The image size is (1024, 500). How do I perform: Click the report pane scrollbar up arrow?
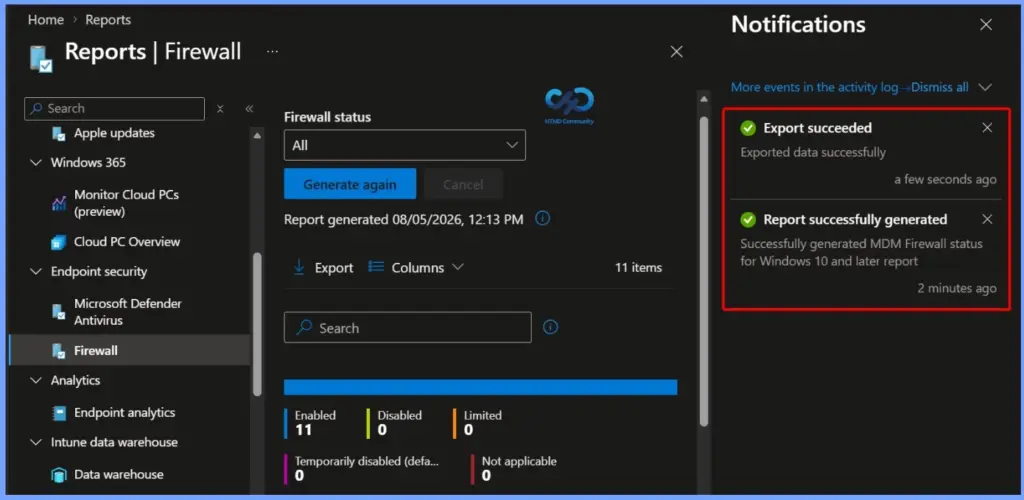(703, 99)
